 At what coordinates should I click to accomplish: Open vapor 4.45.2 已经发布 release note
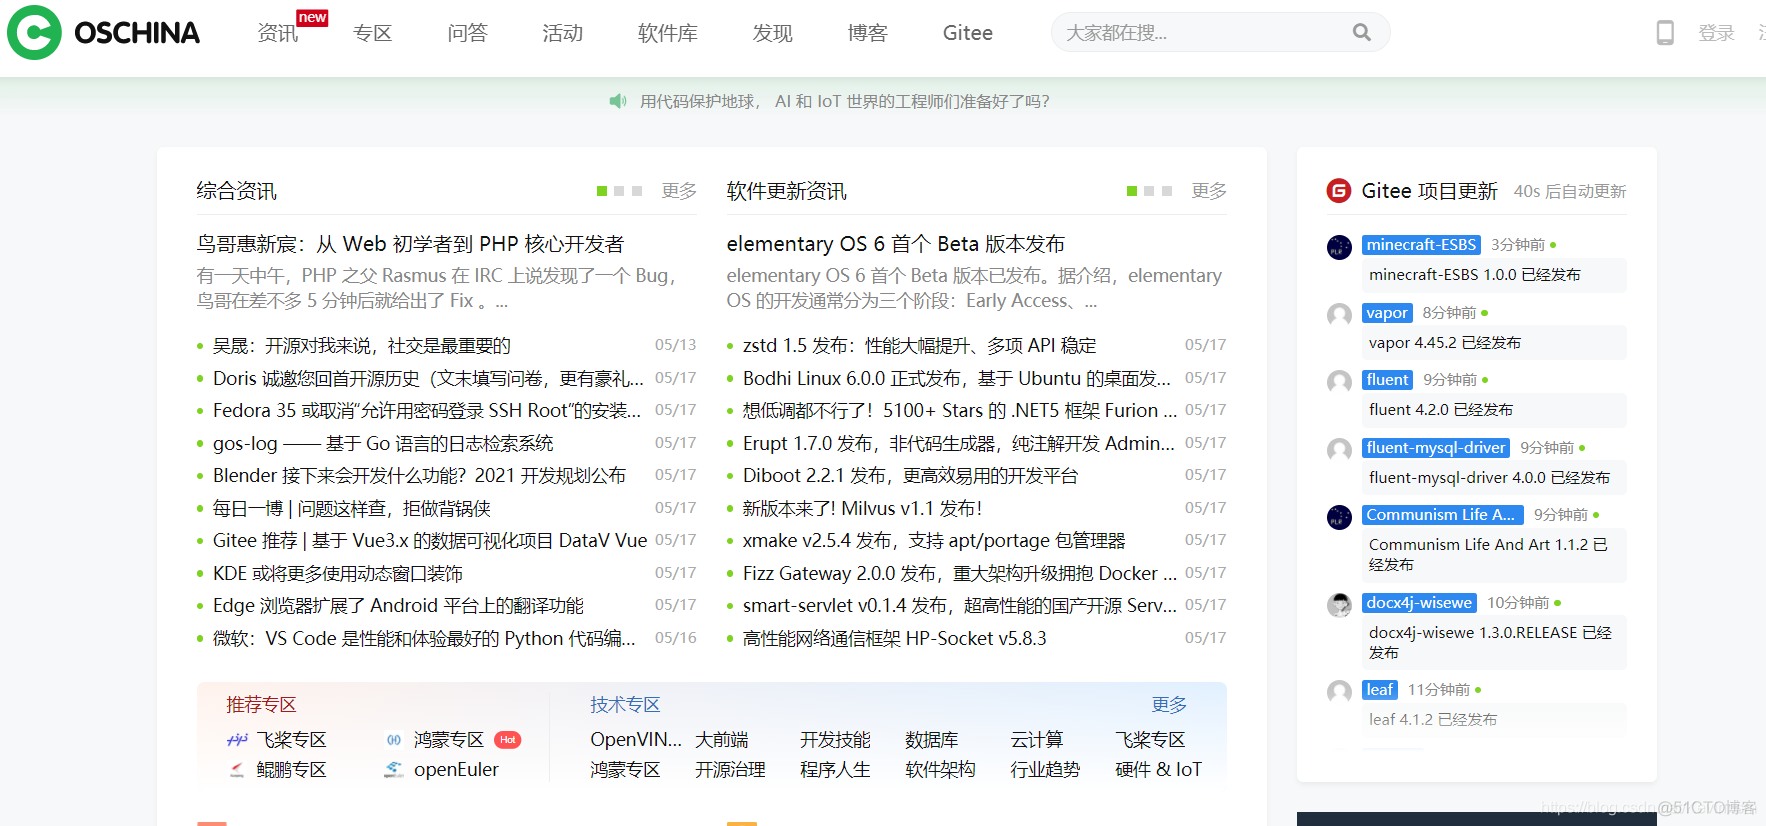click(x=1495, y=343)
